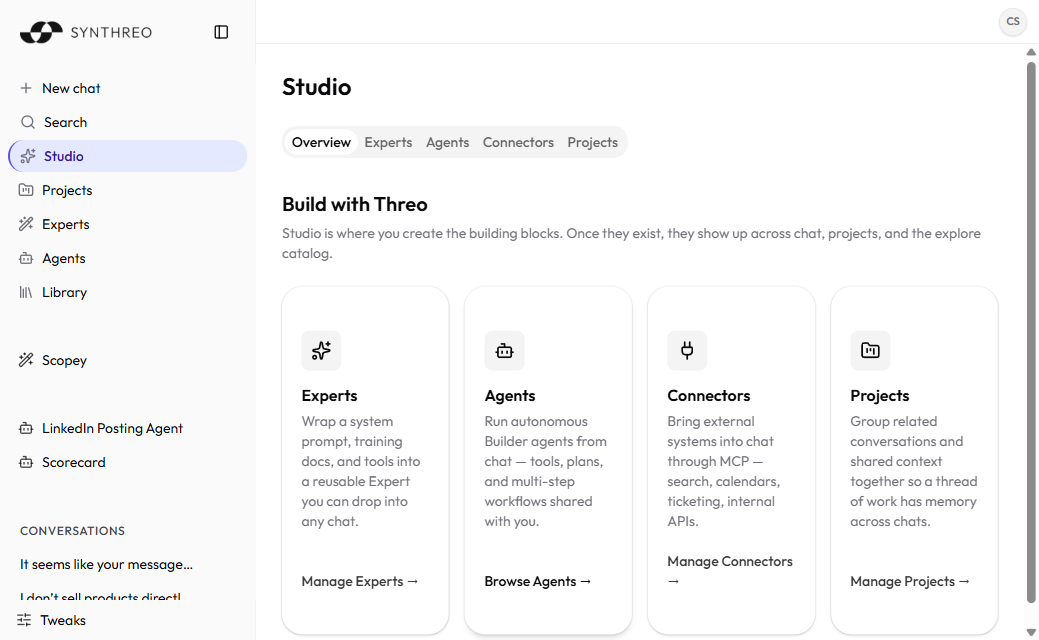Click the Projects card title

coord(880,396)
